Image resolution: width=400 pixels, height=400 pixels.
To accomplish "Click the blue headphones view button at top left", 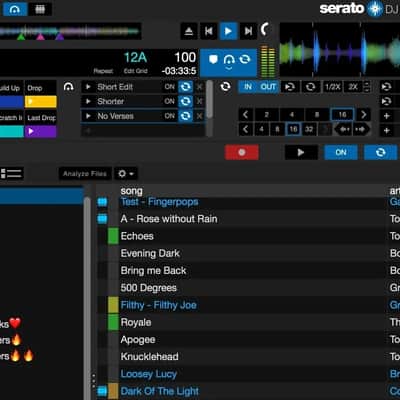I will (14, 9).
